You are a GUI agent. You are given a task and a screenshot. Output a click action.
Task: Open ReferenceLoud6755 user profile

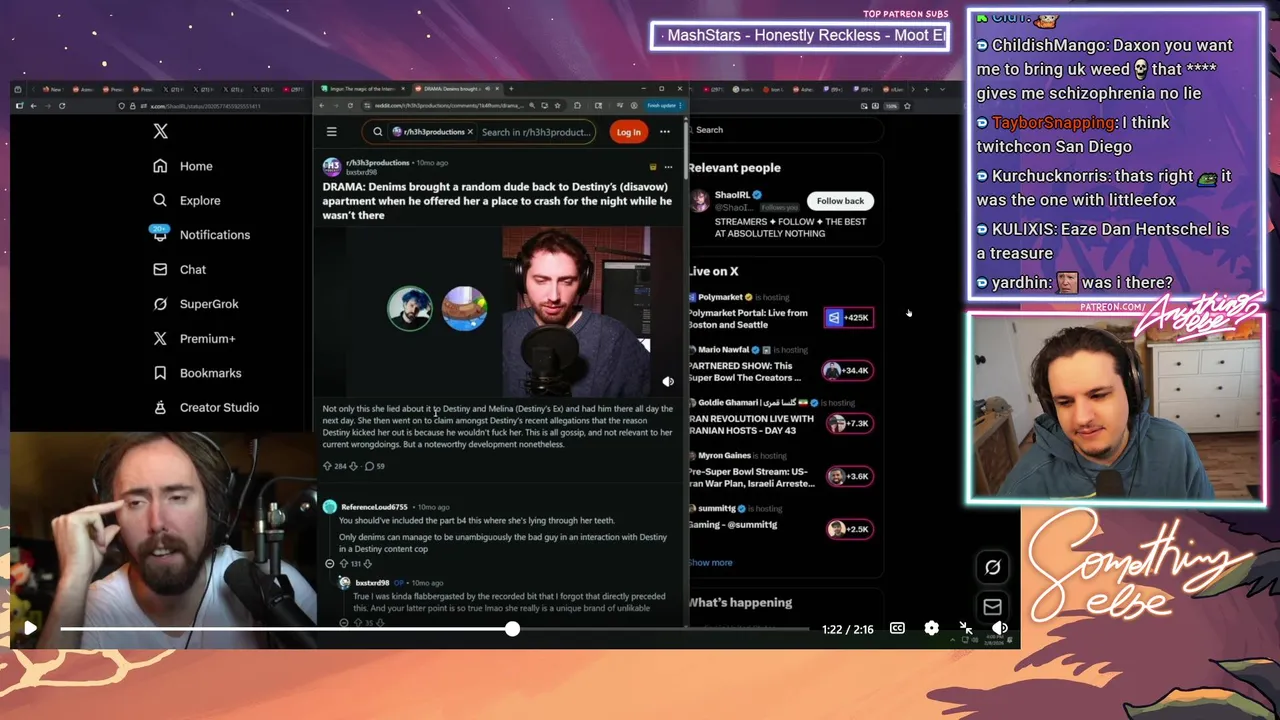(374, 507)
